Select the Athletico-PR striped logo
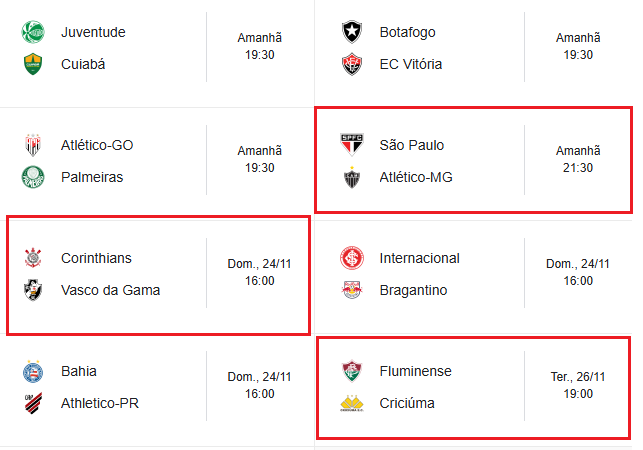 point(33,403)
